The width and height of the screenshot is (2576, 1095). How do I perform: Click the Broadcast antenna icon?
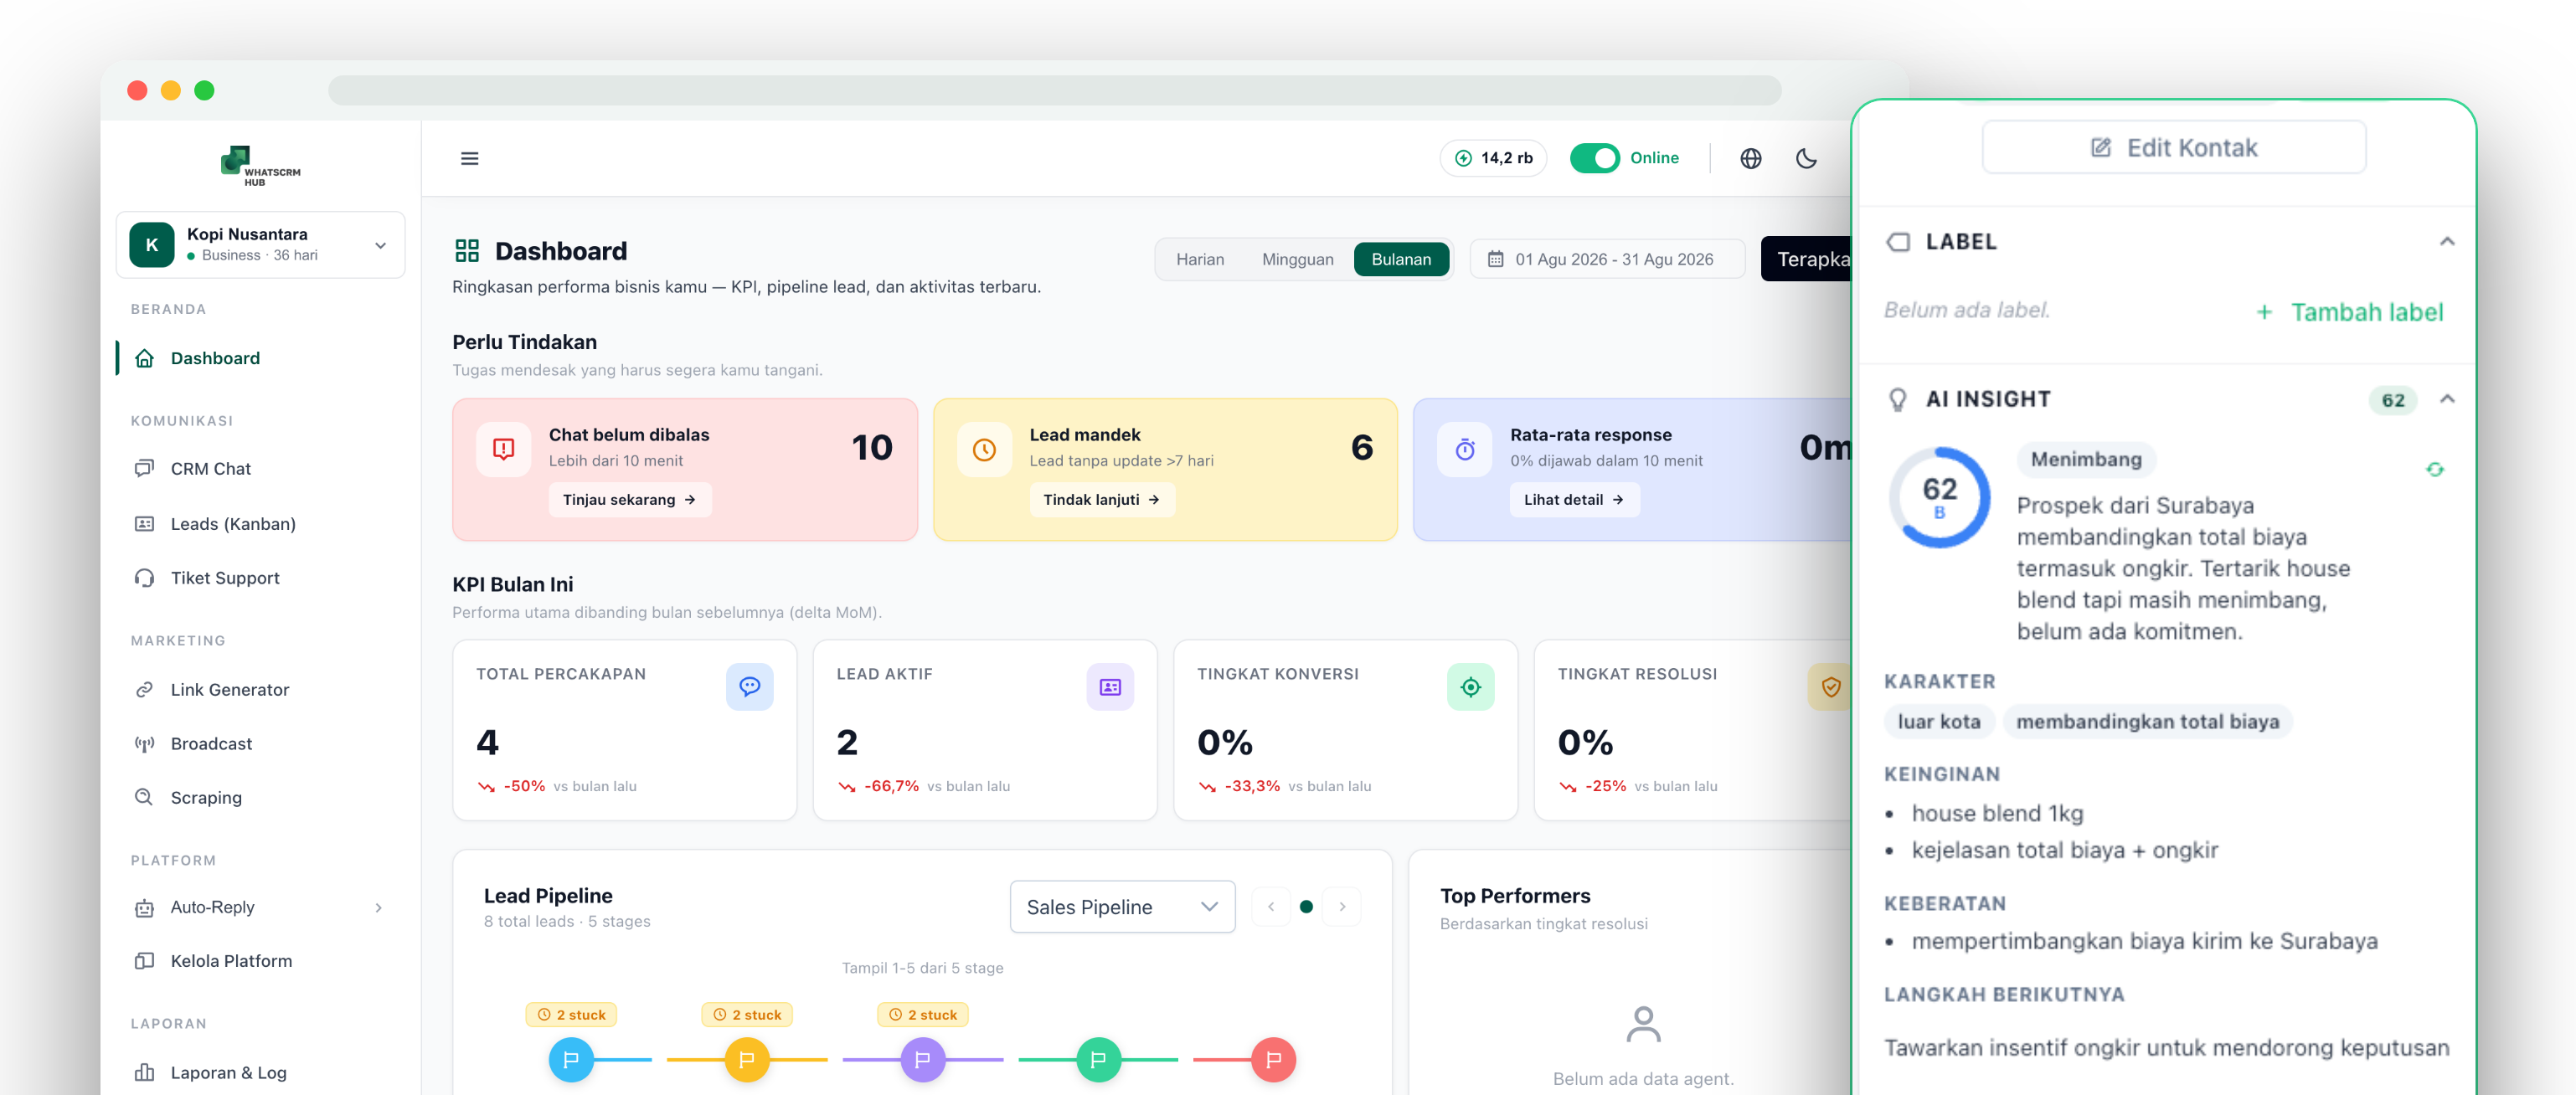tap(144, 743)
